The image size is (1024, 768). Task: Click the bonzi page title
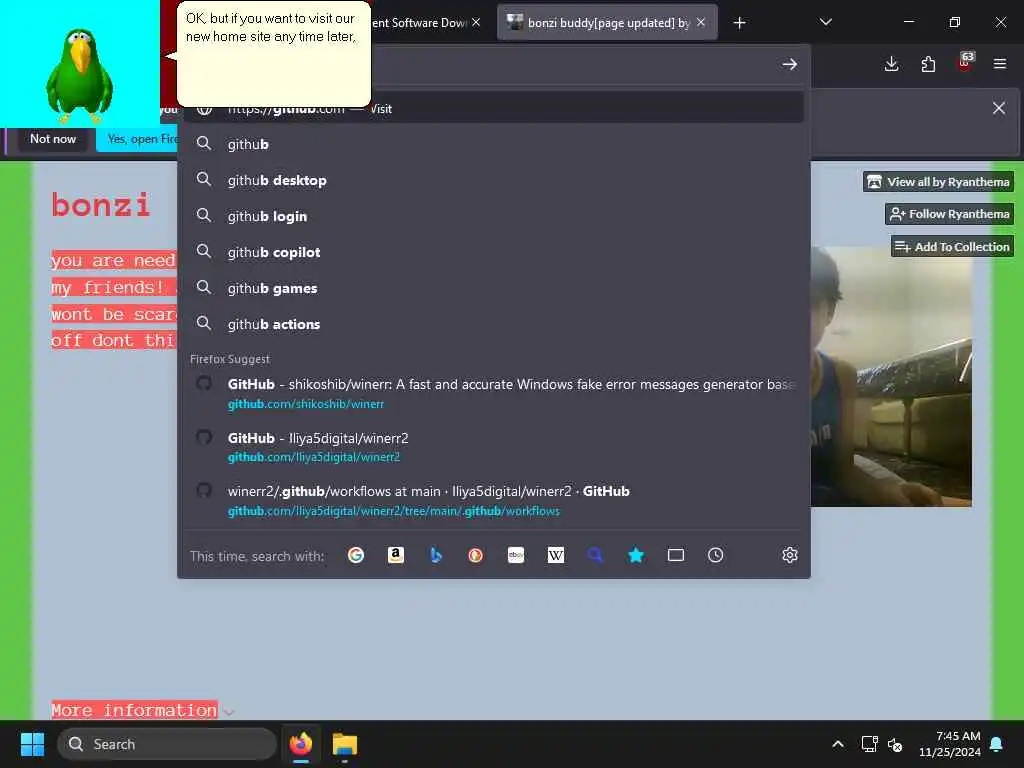click(101, 205)
